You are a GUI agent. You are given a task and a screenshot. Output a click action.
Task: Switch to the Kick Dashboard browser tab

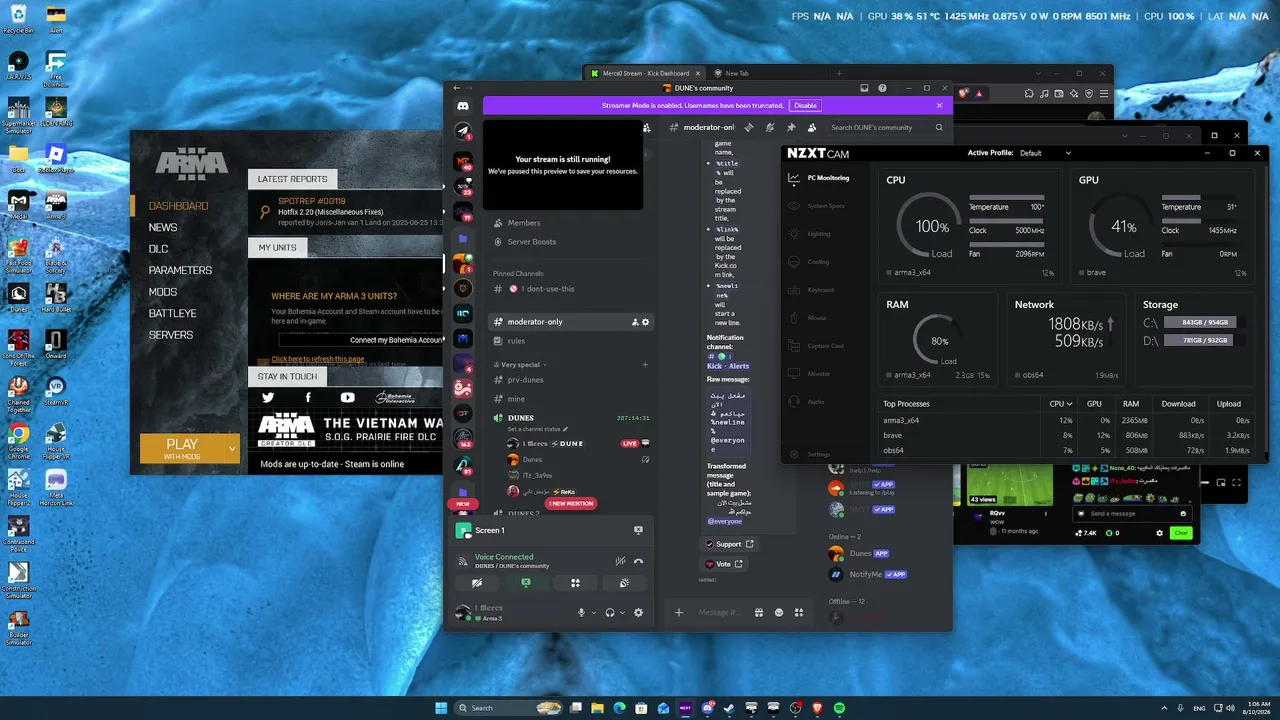(x=645, y=73)
